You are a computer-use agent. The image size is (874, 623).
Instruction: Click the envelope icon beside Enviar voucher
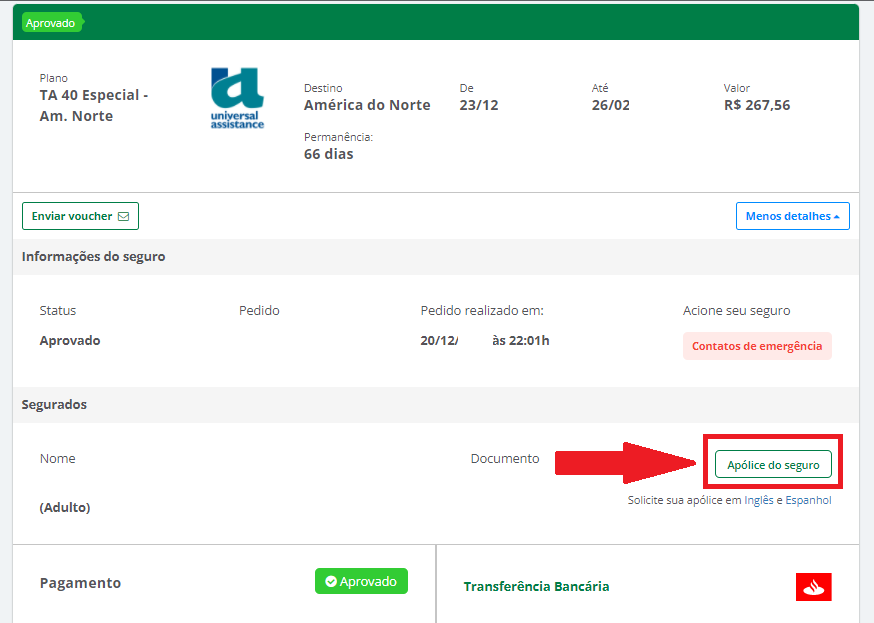[x=124, y=216]
